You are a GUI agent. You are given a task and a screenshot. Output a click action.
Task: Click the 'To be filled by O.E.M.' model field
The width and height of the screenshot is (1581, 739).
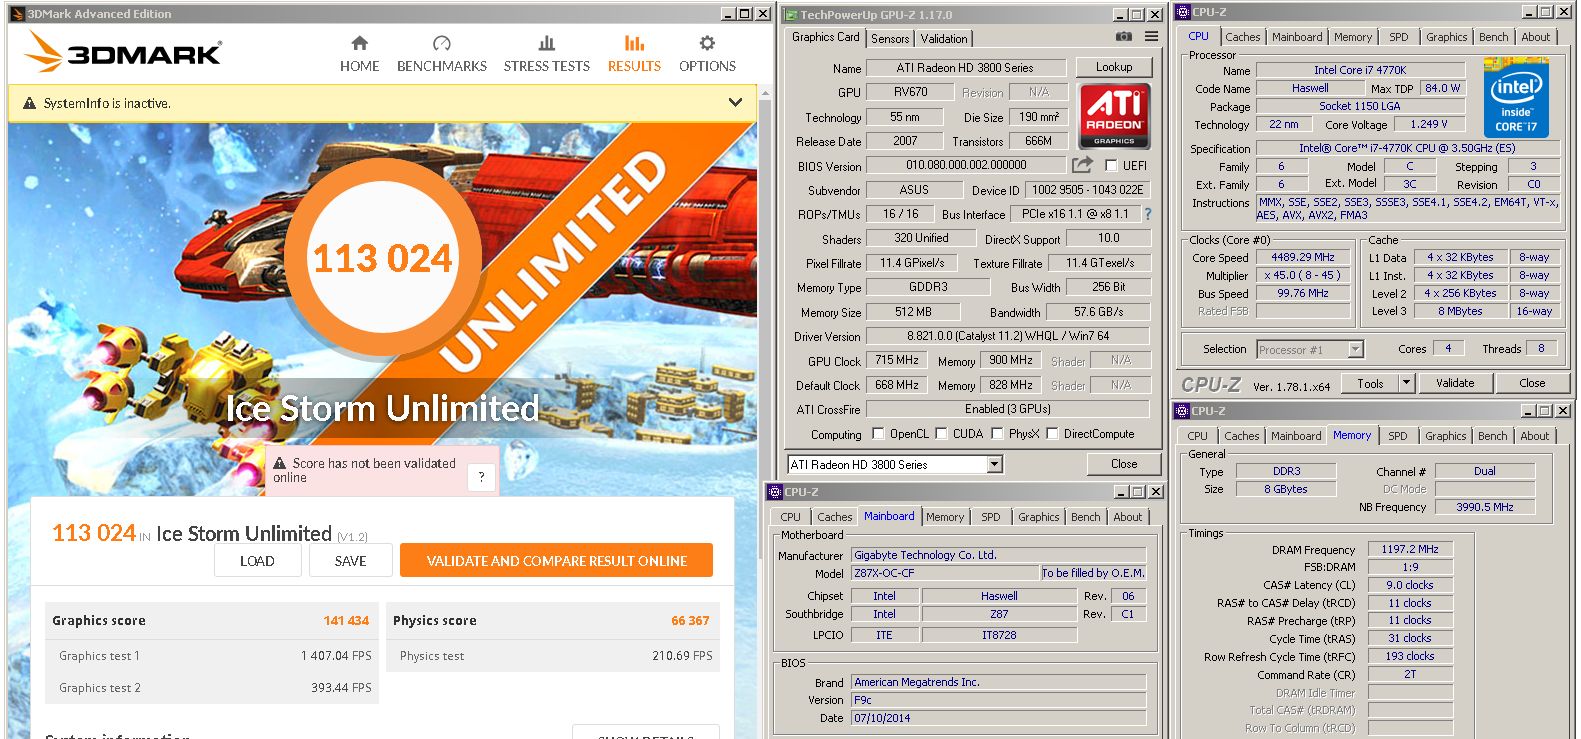click(1093, 573)
